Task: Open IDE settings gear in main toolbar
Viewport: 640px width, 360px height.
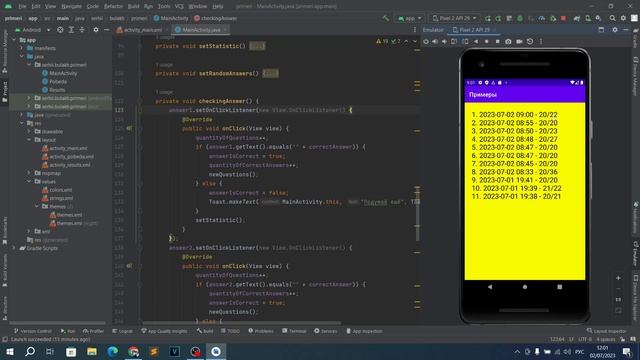Action: pyautogui.click(x=623, y=18)
